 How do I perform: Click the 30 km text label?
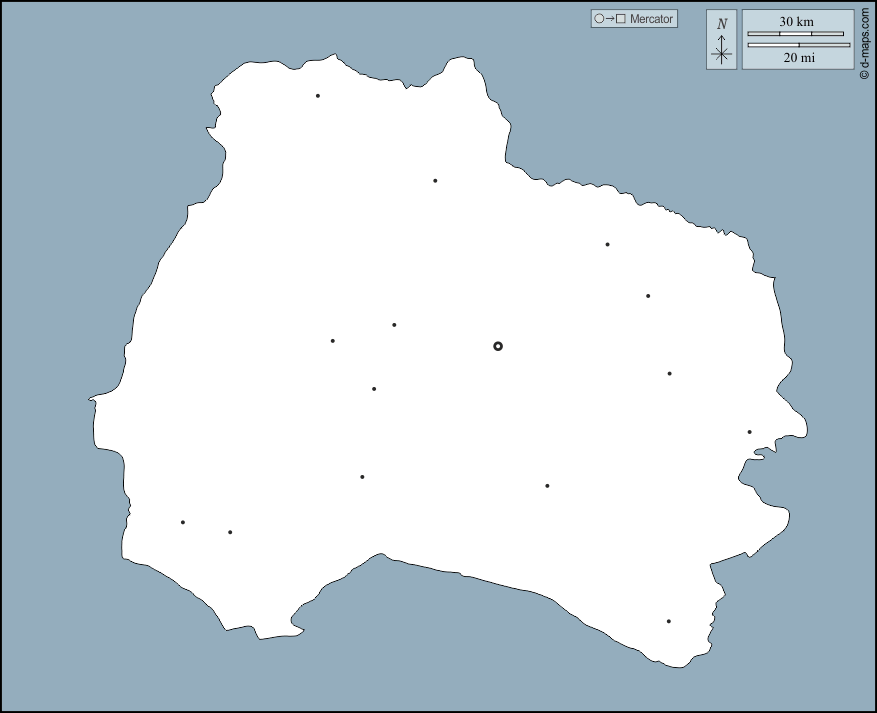797,22
